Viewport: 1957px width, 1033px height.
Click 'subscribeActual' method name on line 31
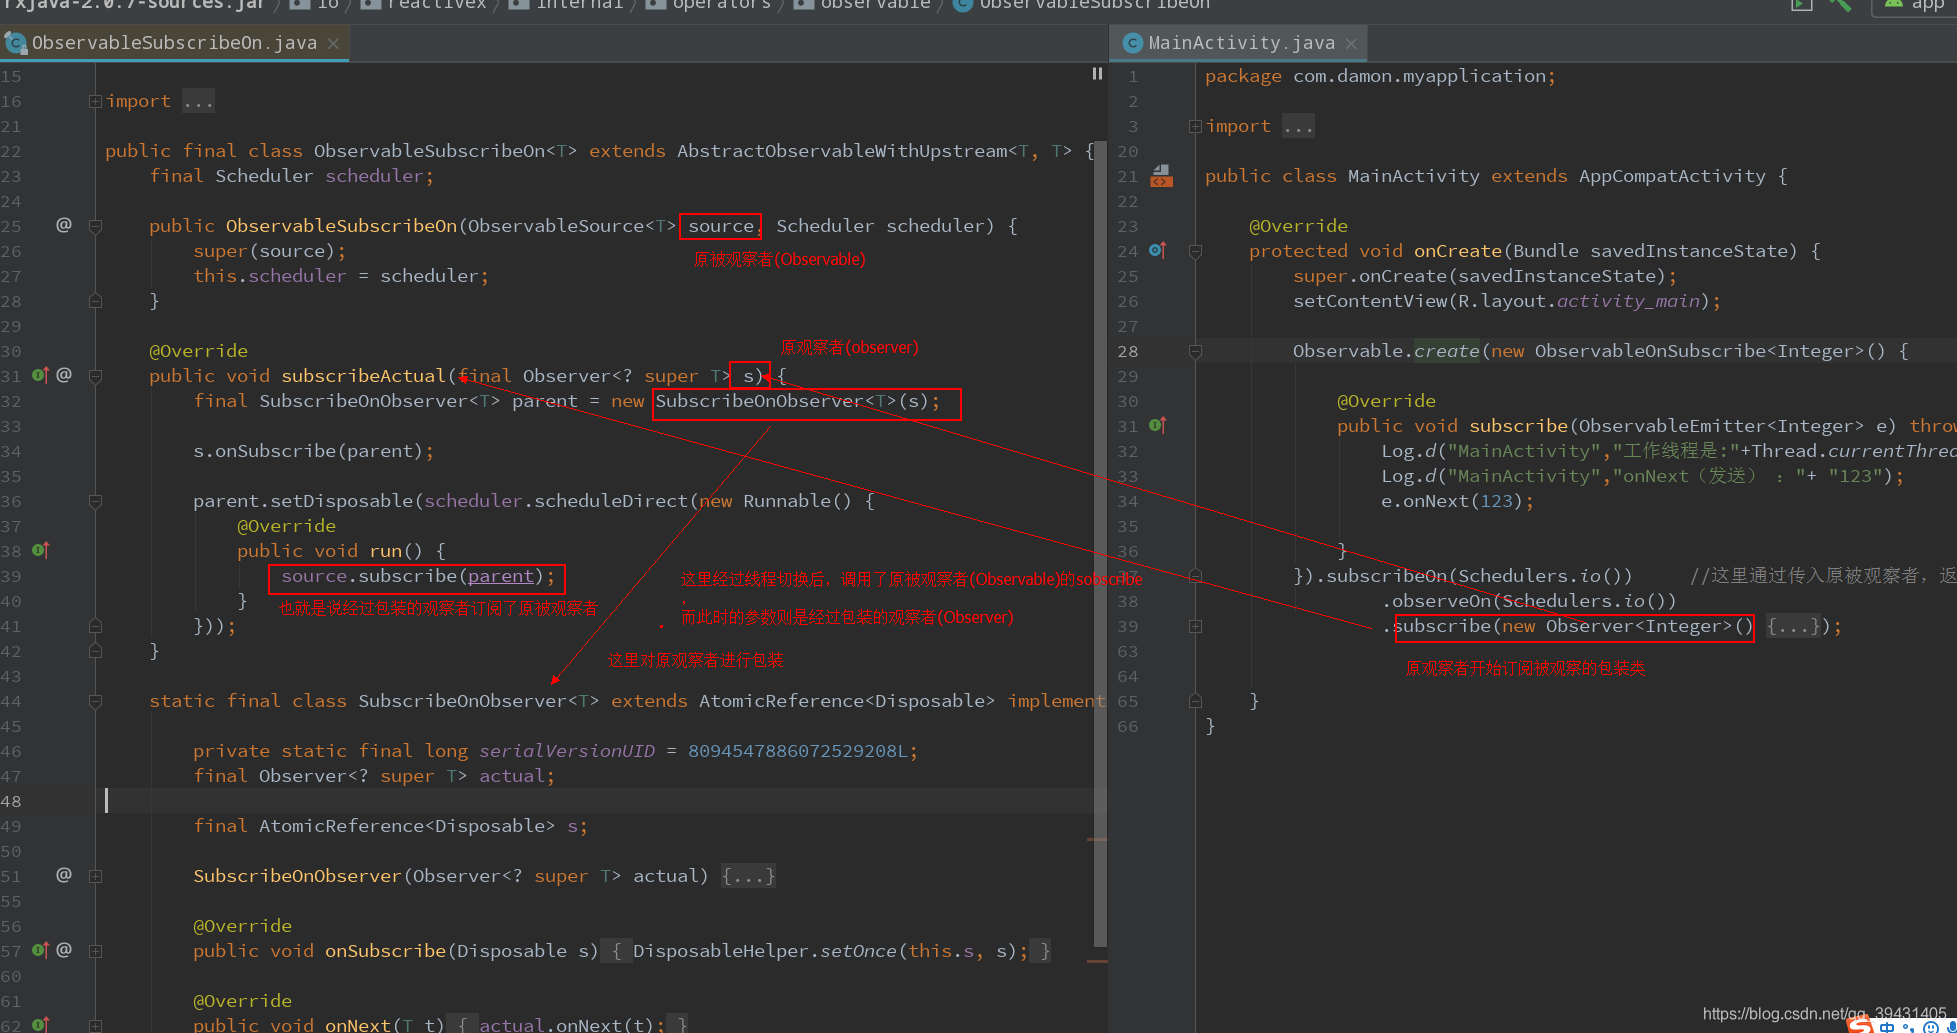click(x=363, y=376)
